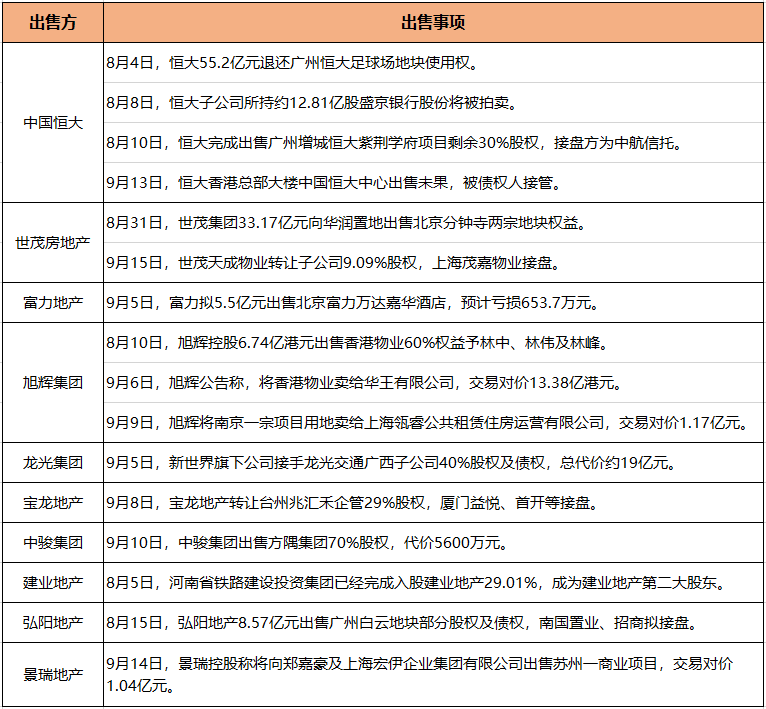Select the 世茂房地产 seller cell

pos(52,243)
